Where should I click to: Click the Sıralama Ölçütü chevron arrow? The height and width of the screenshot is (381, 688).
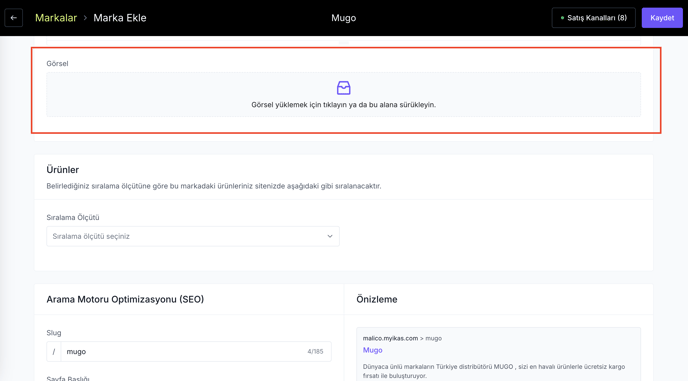330,236
